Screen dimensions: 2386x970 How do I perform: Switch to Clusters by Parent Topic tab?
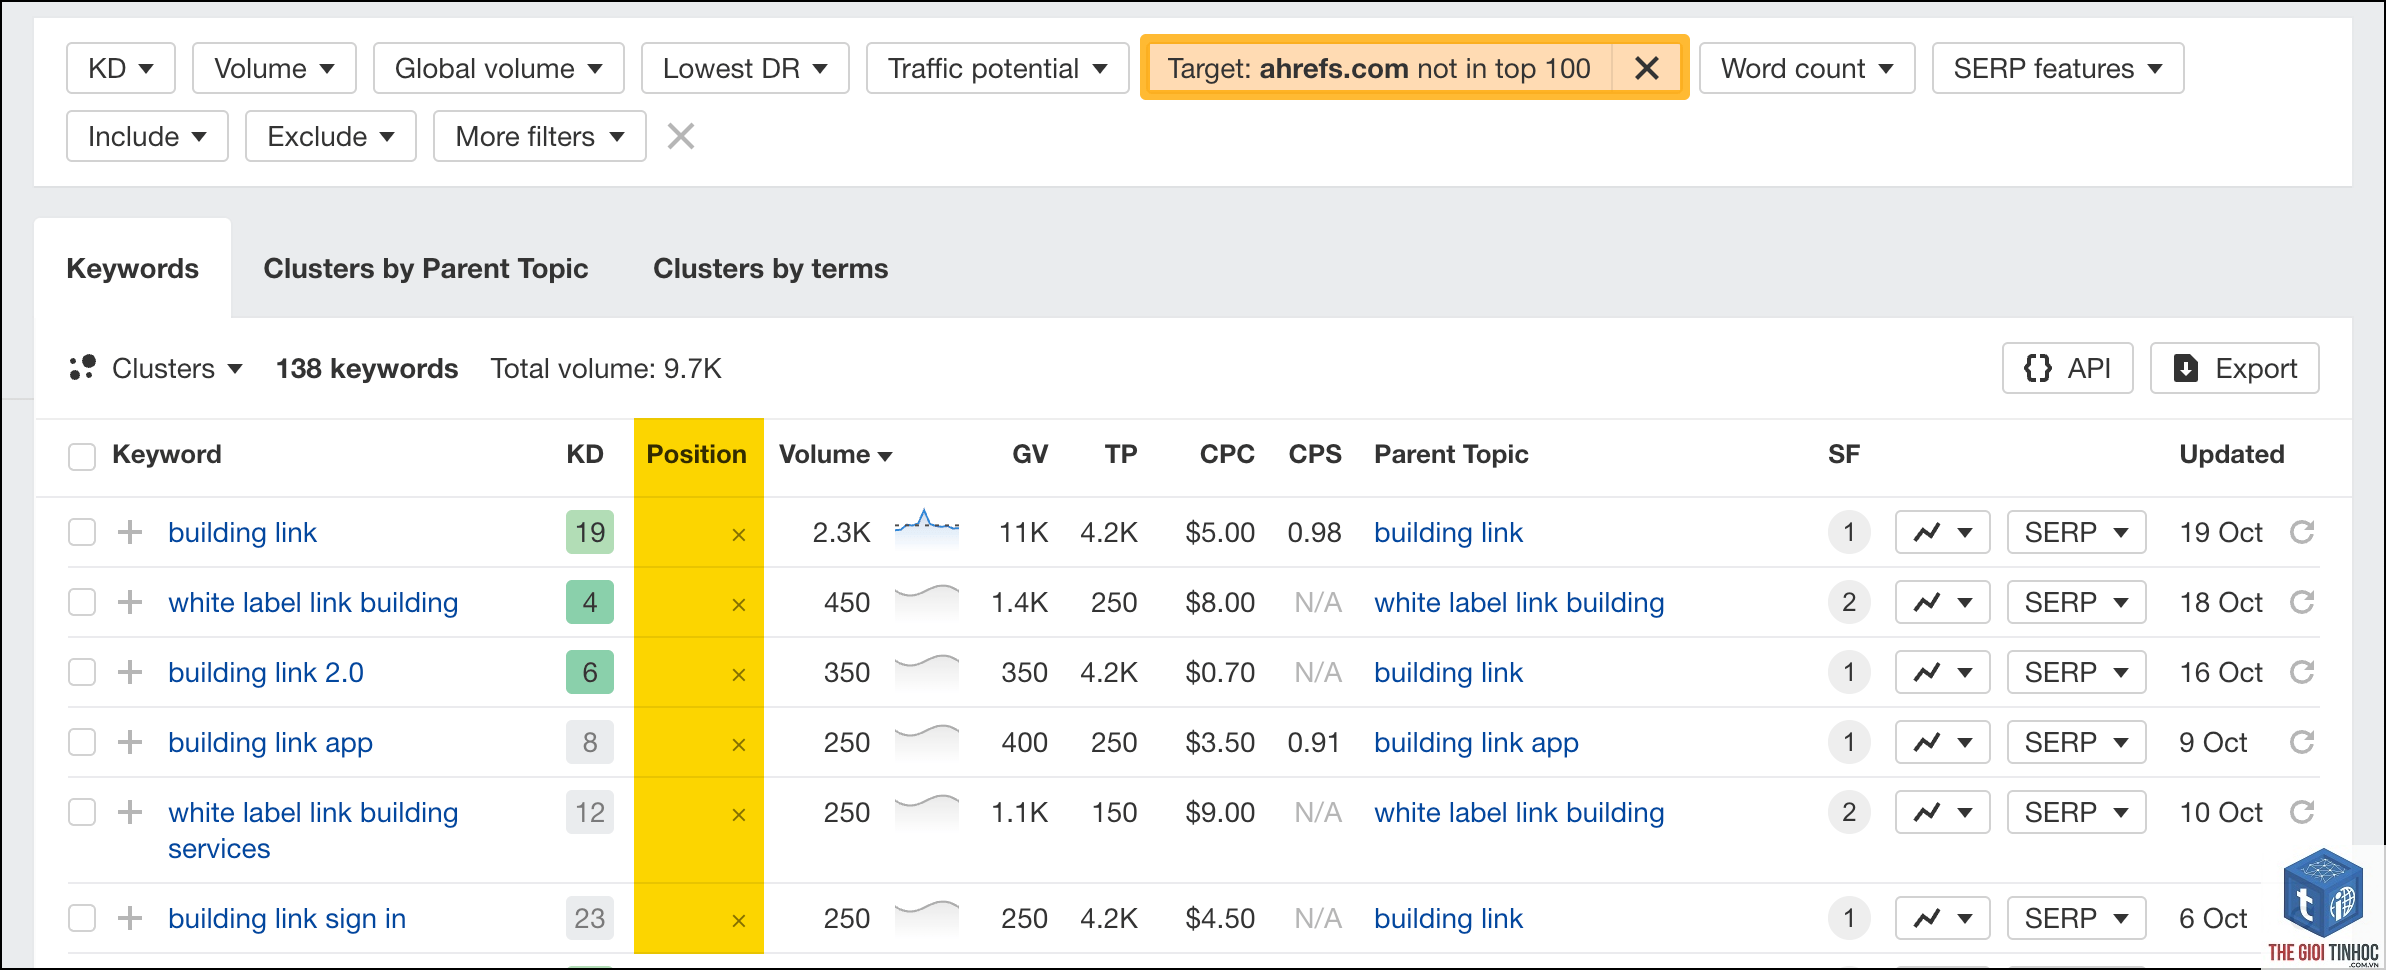coord(426,268)
